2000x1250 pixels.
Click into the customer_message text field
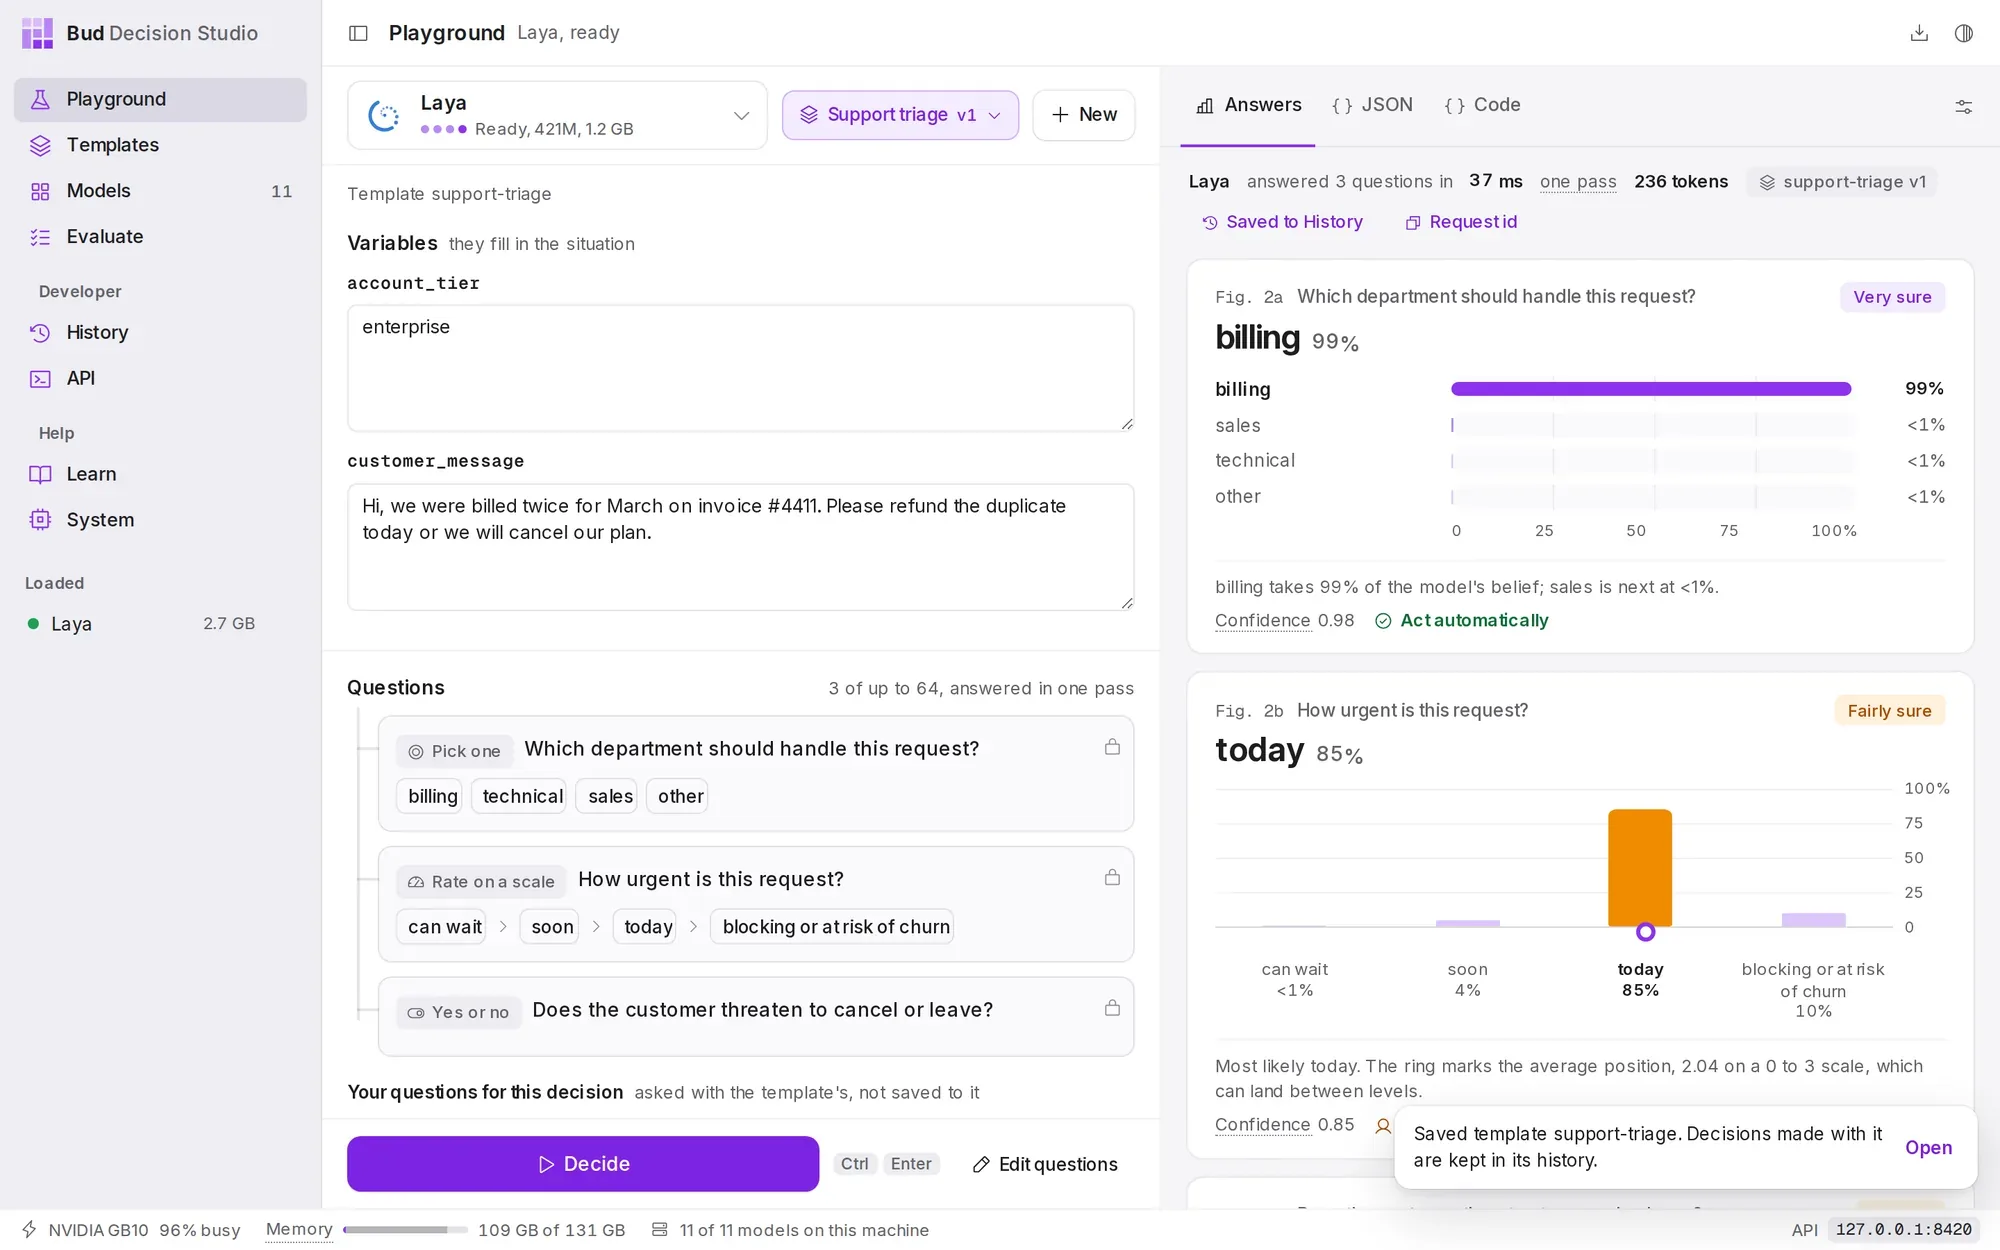(740, 547)
